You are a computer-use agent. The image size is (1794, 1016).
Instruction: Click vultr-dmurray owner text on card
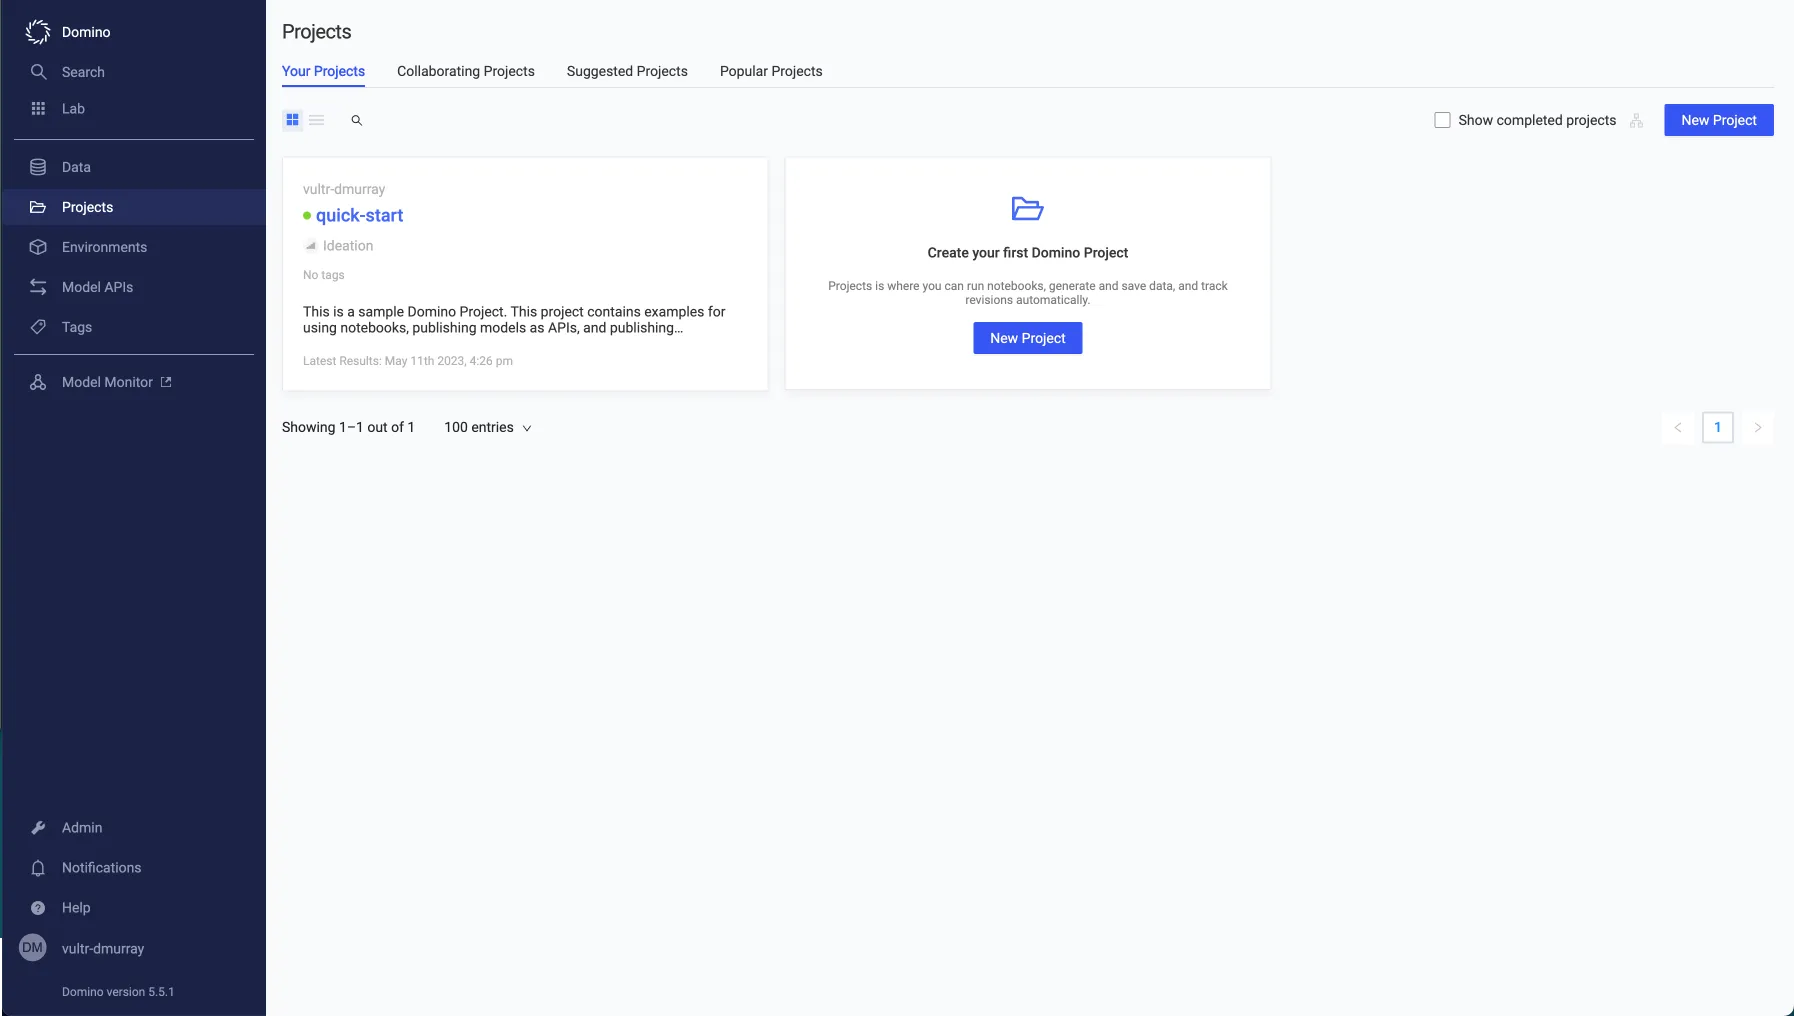click(x=344, y=189)
